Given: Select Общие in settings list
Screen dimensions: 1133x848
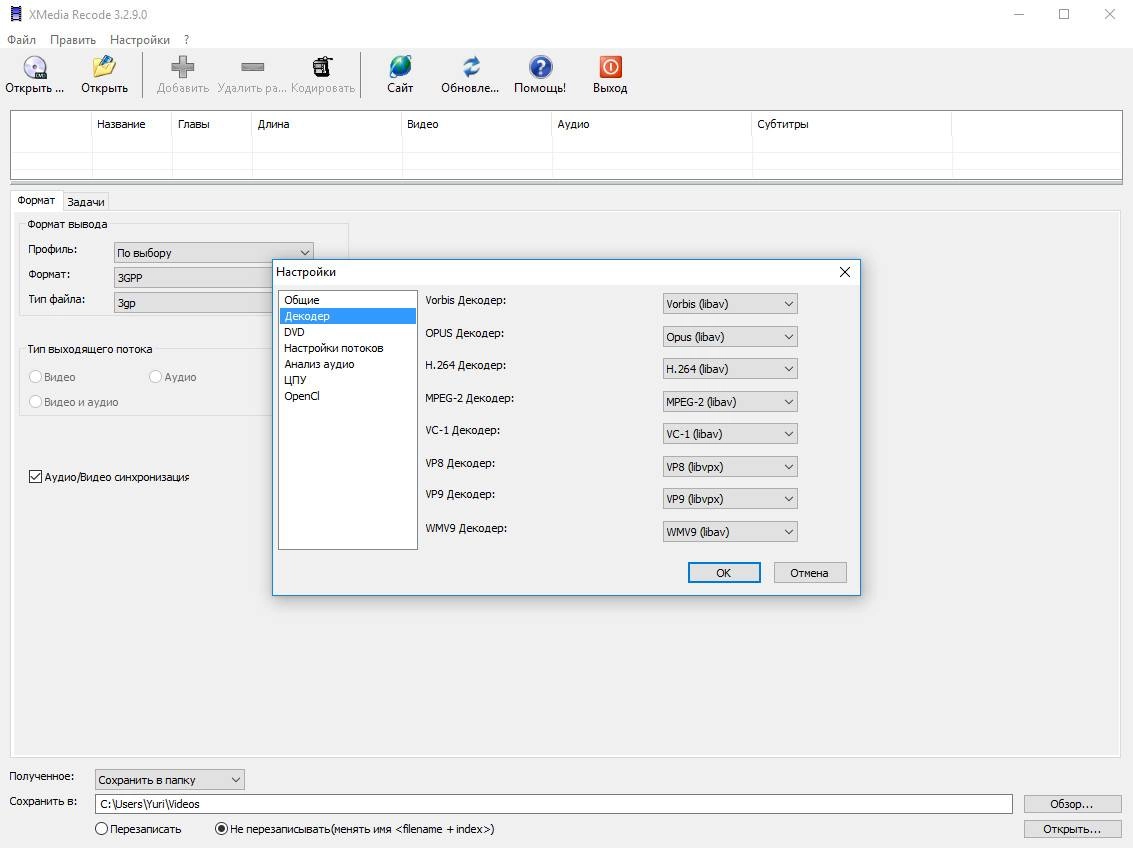Looking at the screenshot, I should tap(348, 300).
